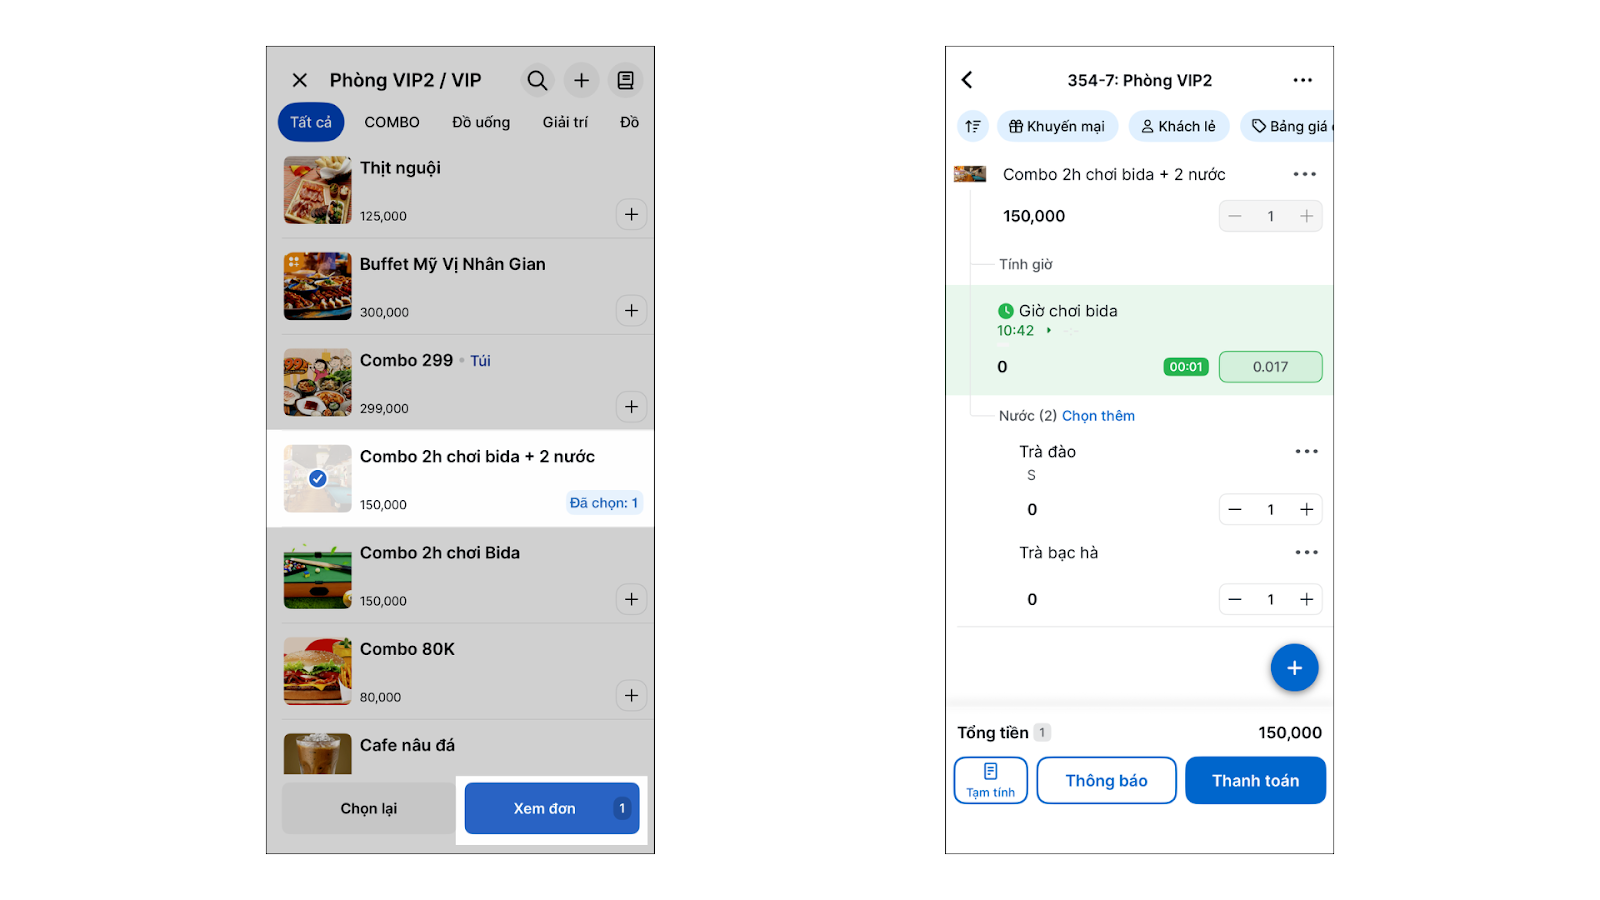The height and width of the screenshot is (900, 1600).
Task: Open options for Trà đào item
Action: 1306,452
